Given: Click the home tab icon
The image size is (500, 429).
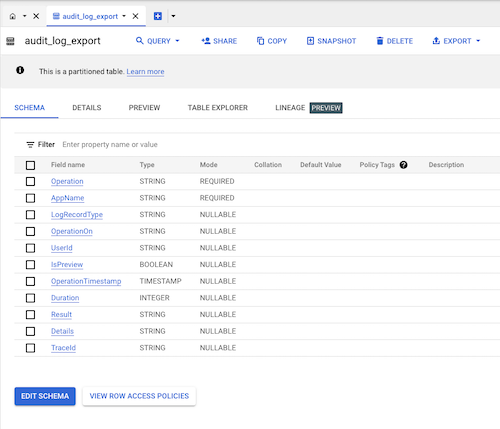Looking at the screenshot, I should [x=13, y=16].
